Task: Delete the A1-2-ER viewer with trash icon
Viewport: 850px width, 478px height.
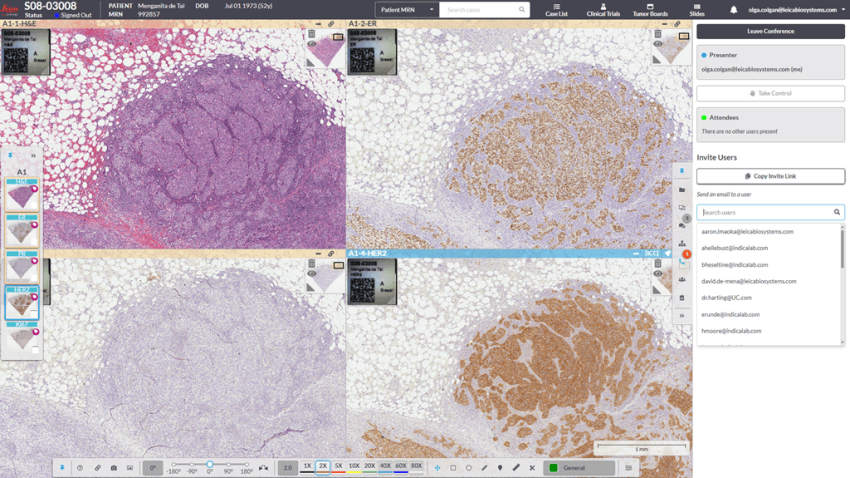Action: [x=658, y=34]
